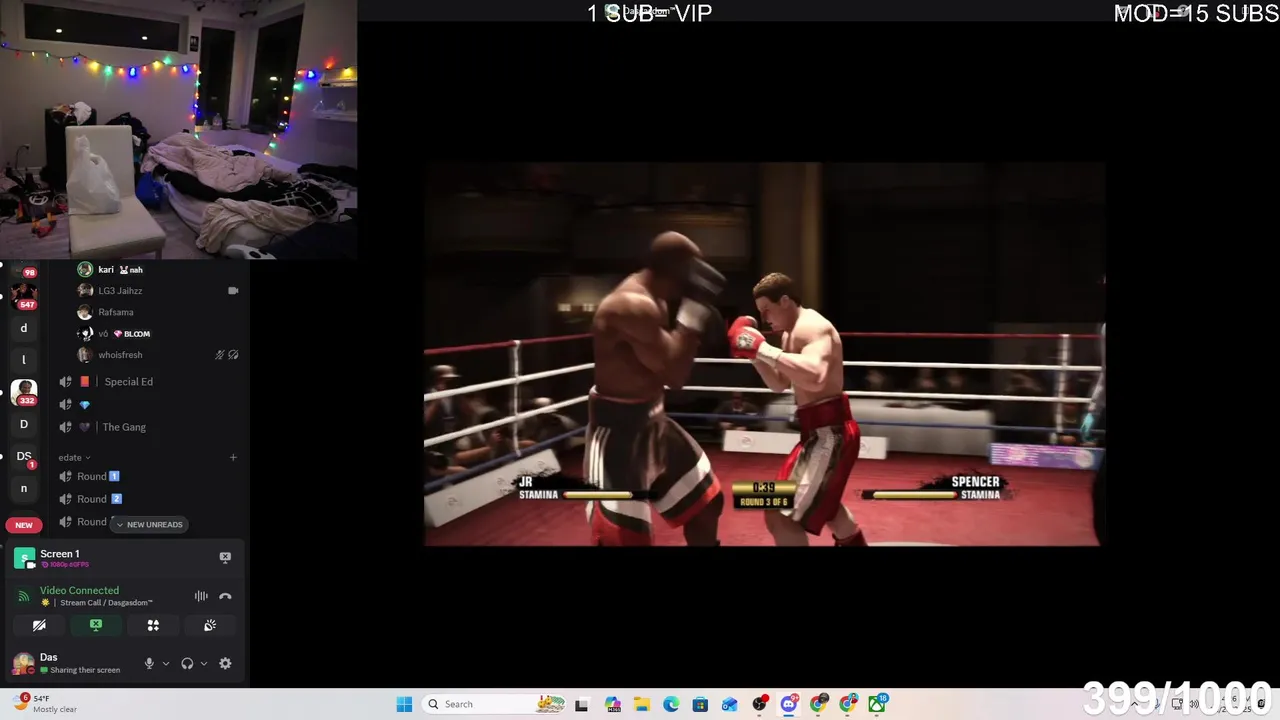Open headphone output options chevron
Image resolution: width=1280 pixels, height=720 pixels.
[204, 663]
